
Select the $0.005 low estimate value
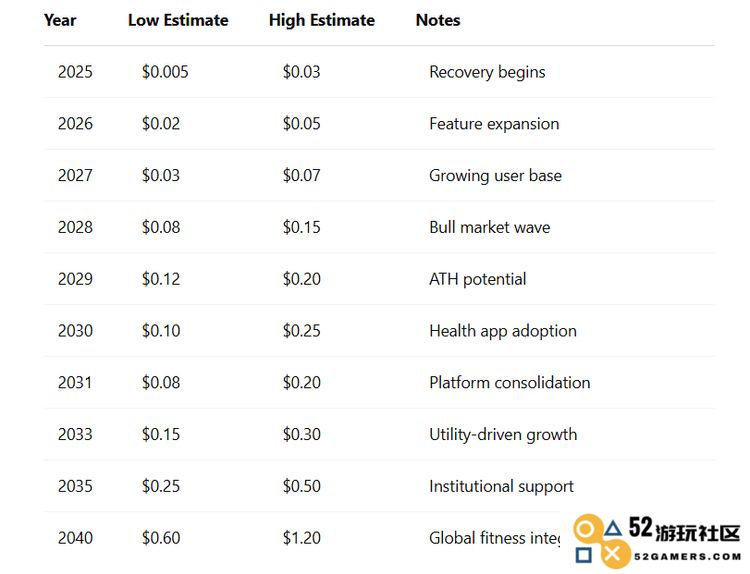pos(165,72)
